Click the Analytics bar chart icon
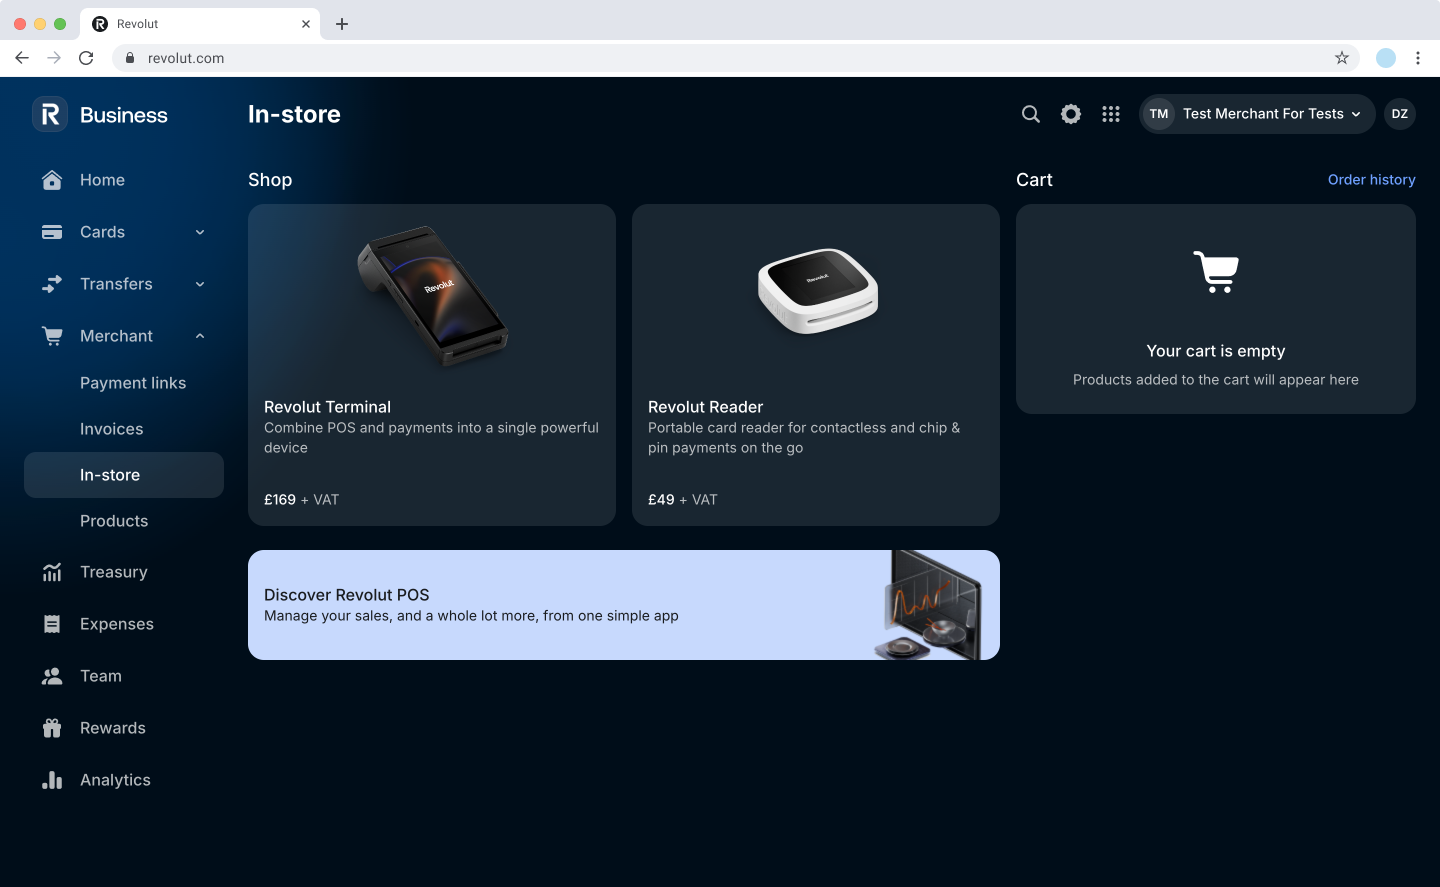 52,780
